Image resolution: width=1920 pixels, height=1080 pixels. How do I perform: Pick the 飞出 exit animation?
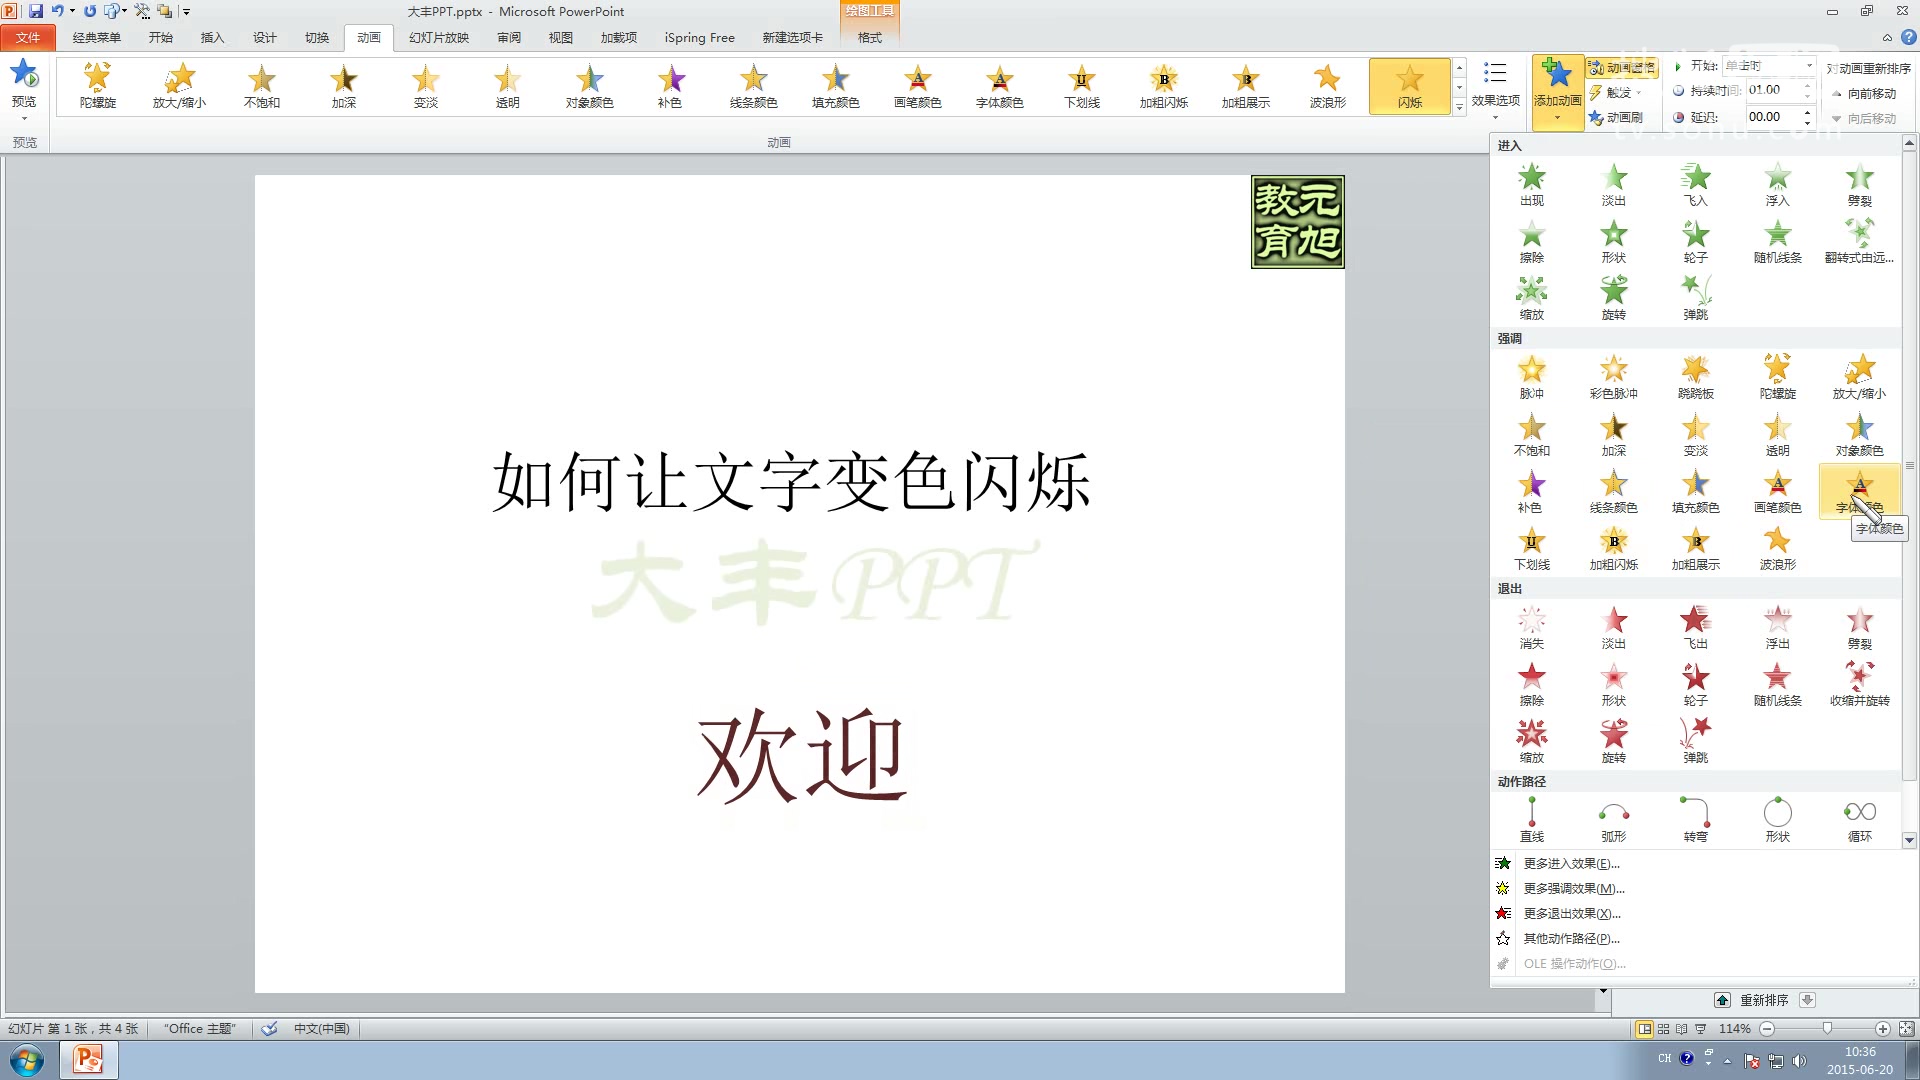tap(1696, 625)
